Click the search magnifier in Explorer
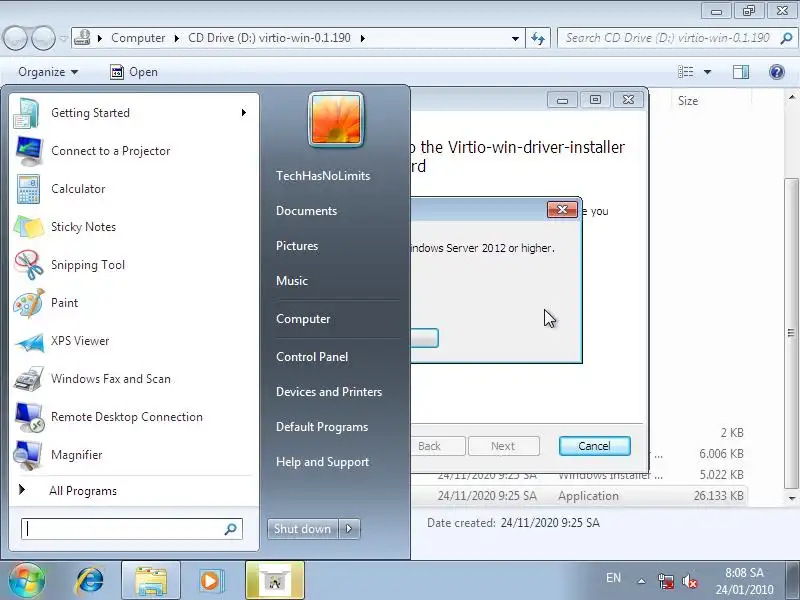 (x=786, y=38)
